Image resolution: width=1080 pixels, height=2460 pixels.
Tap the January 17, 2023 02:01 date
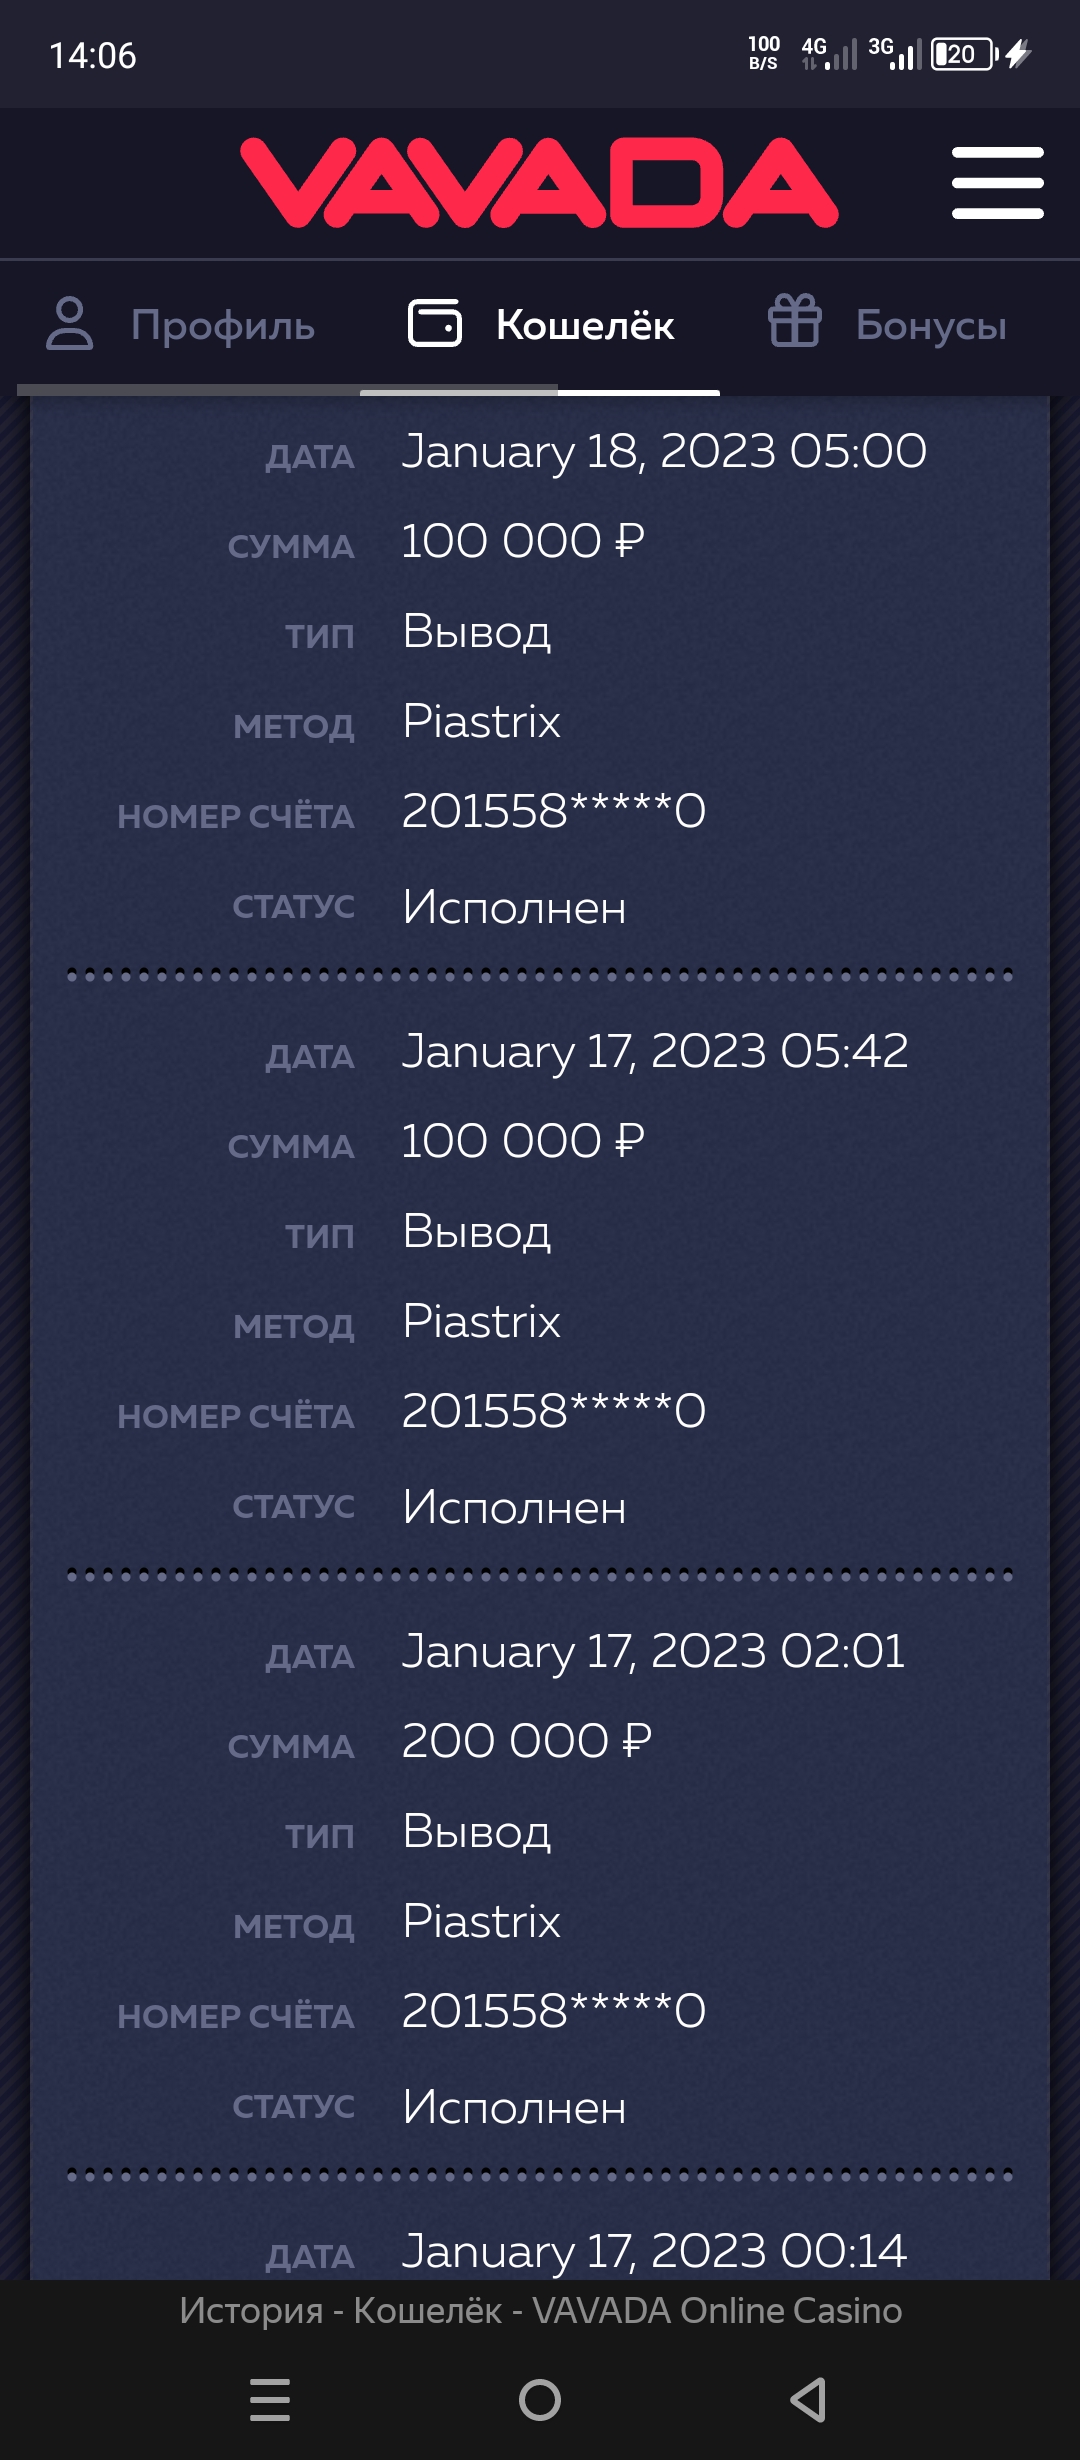[x=653, y=1652]
